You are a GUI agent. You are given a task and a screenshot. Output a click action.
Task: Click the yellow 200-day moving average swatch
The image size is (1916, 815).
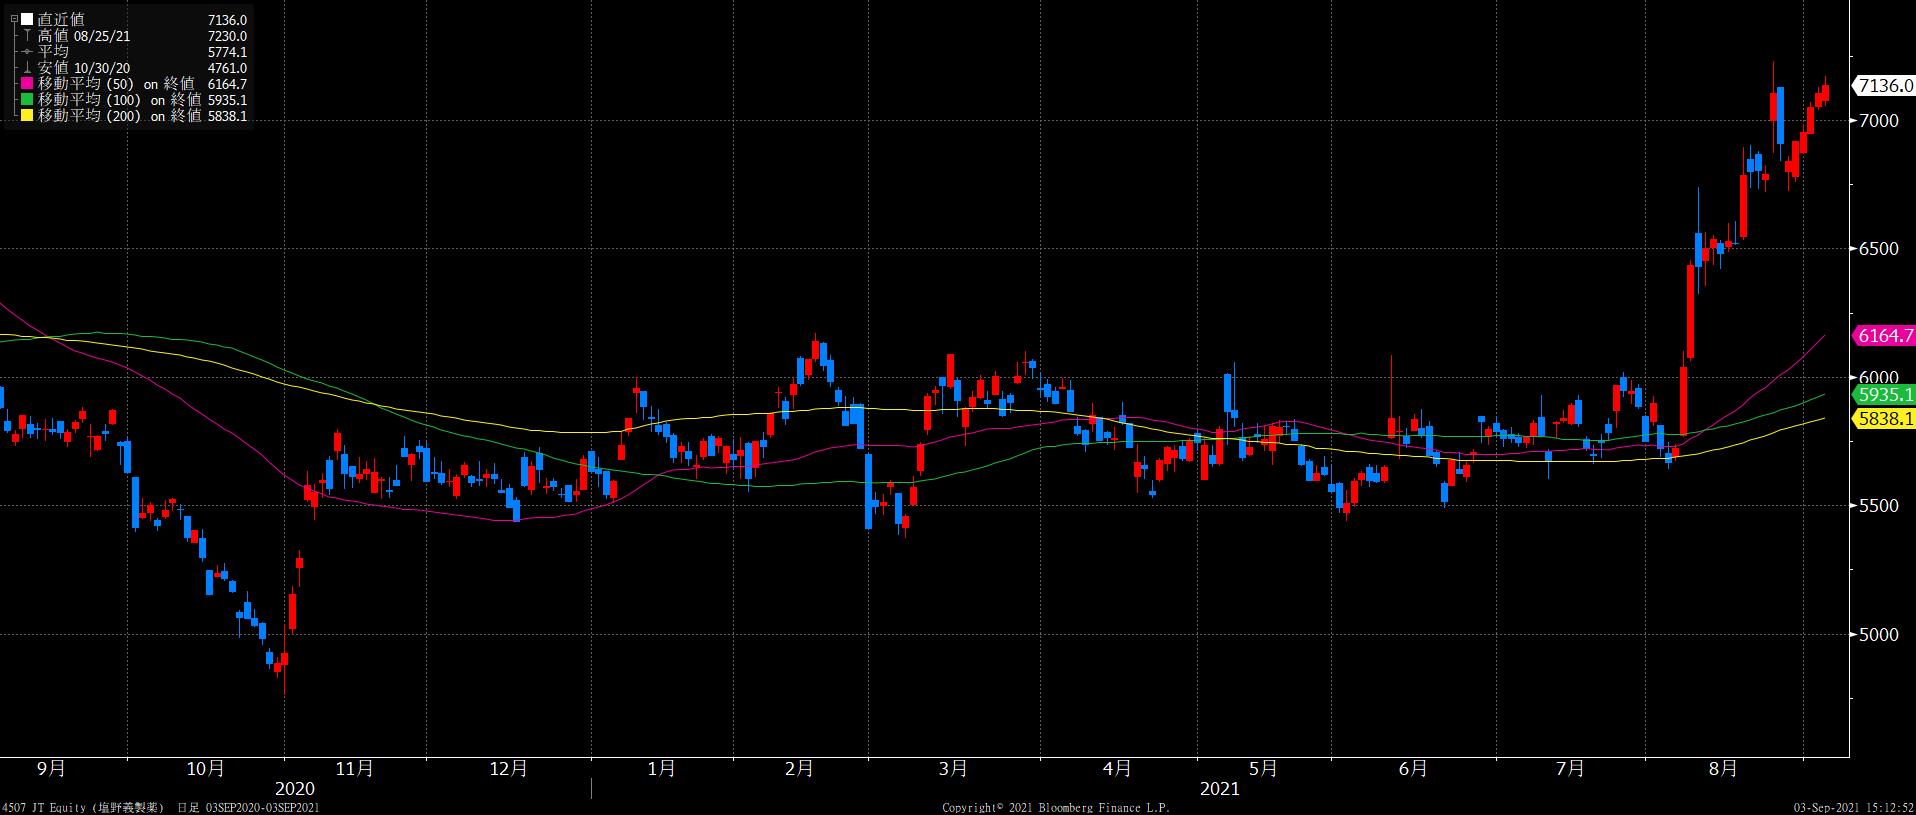pos(27,116)
